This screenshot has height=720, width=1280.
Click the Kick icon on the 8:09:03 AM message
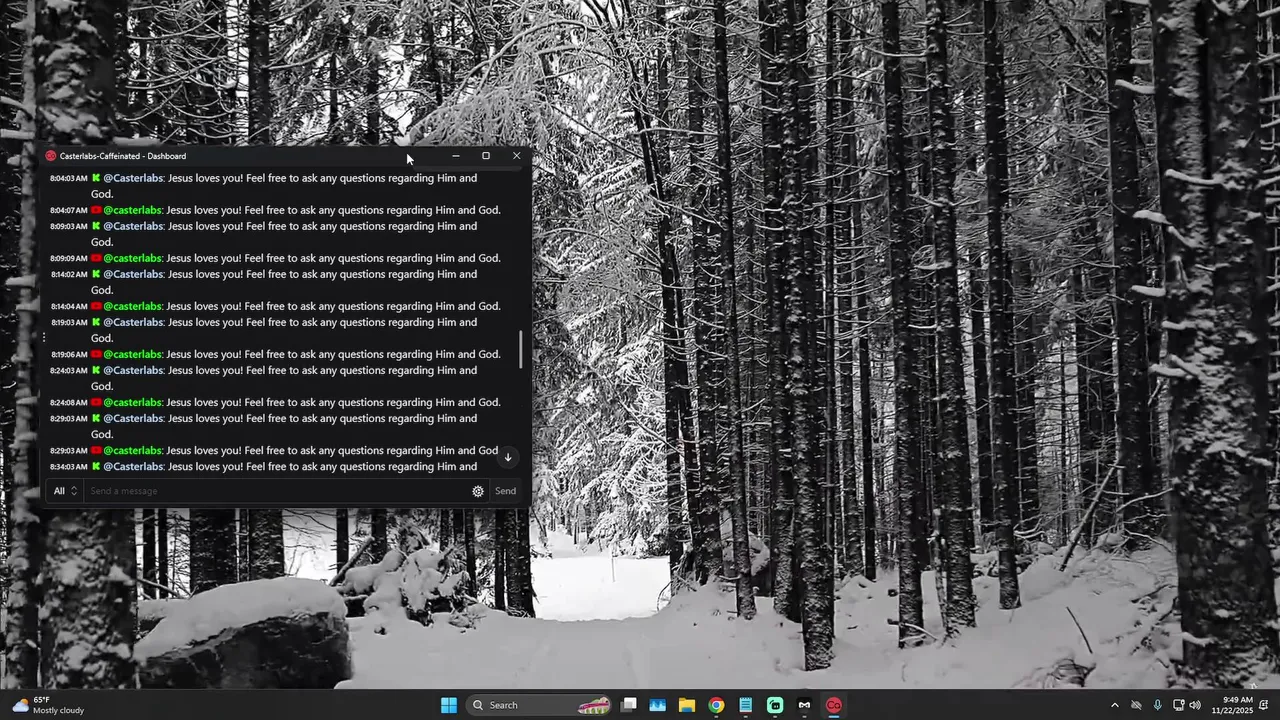coord(96,226)
